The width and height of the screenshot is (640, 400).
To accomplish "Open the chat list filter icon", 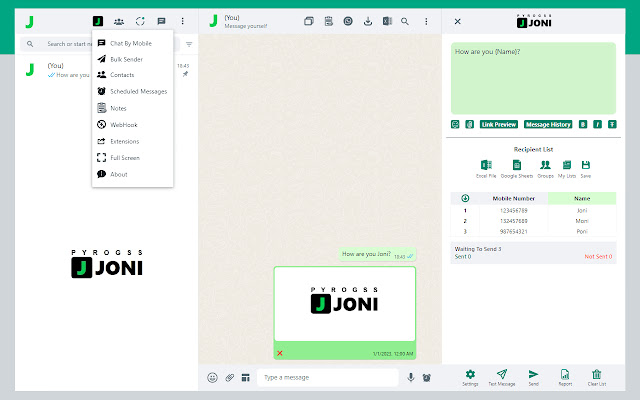I will [189, 44].
